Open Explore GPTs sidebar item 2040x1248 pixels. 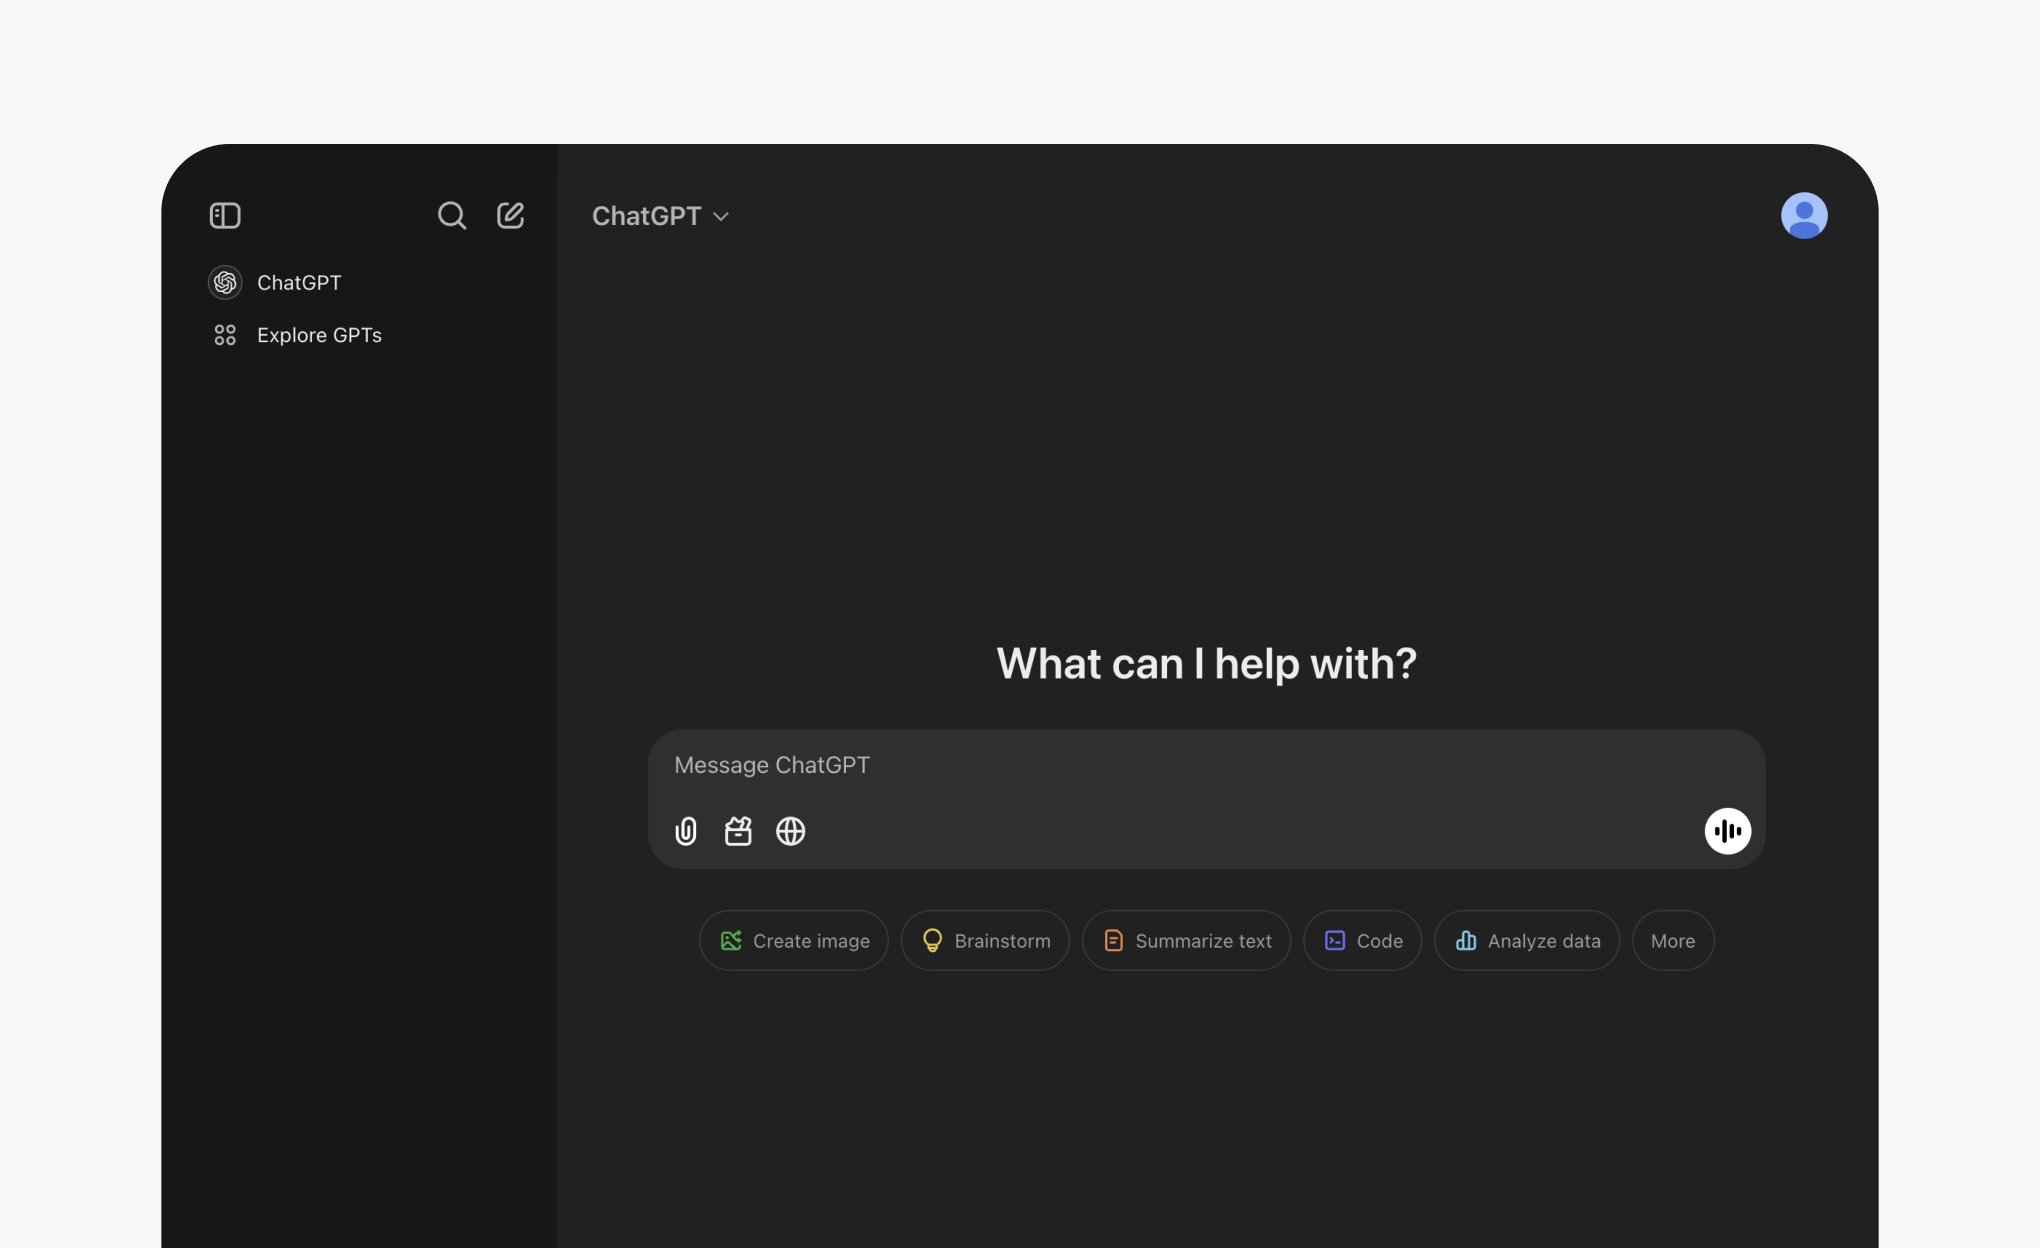tap(319, 335)
